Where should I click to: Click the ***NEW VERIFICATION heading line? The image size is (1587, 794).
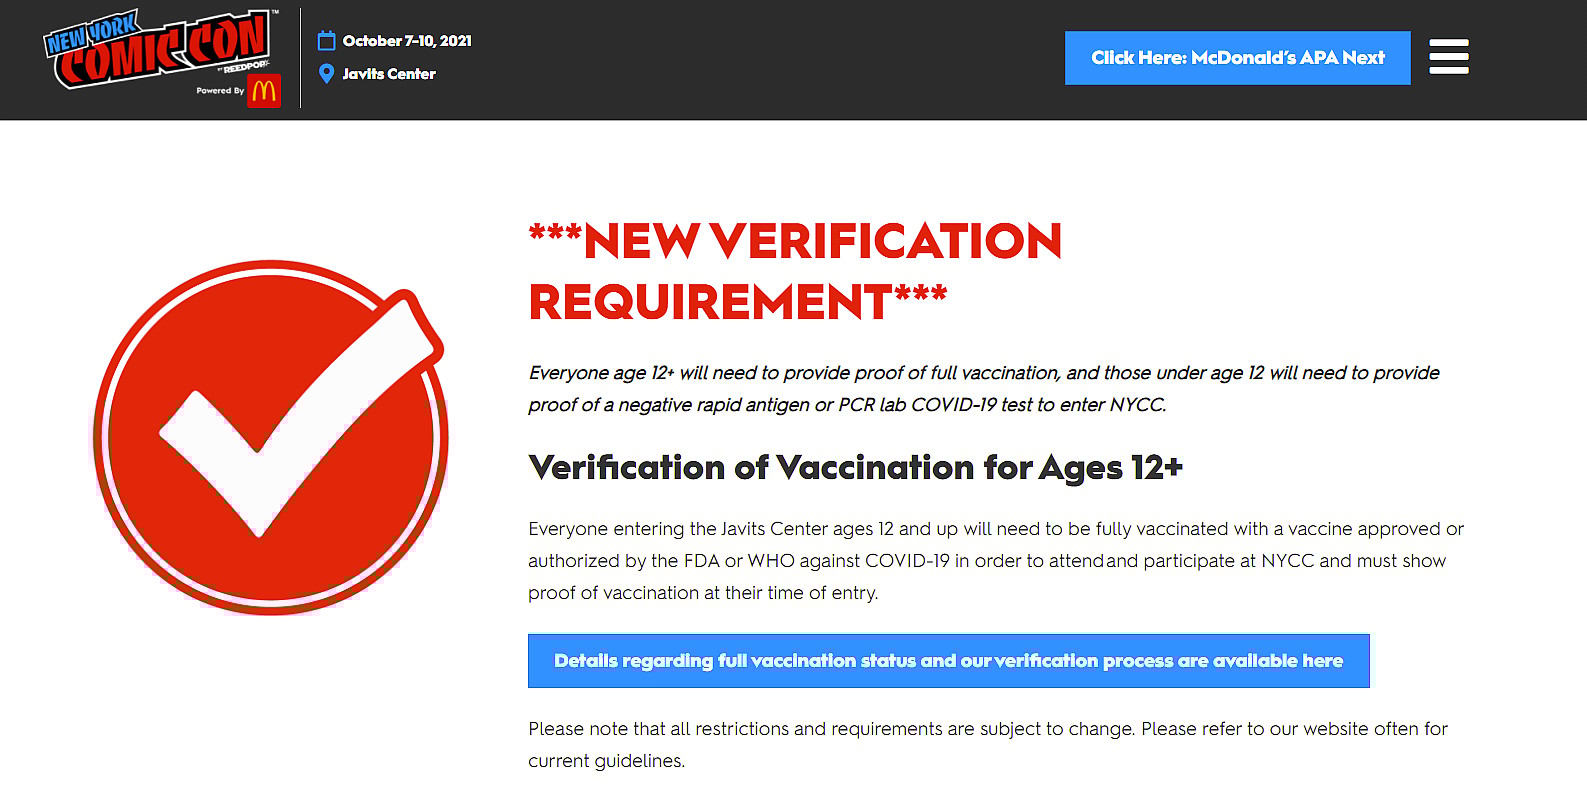(795, 241)
